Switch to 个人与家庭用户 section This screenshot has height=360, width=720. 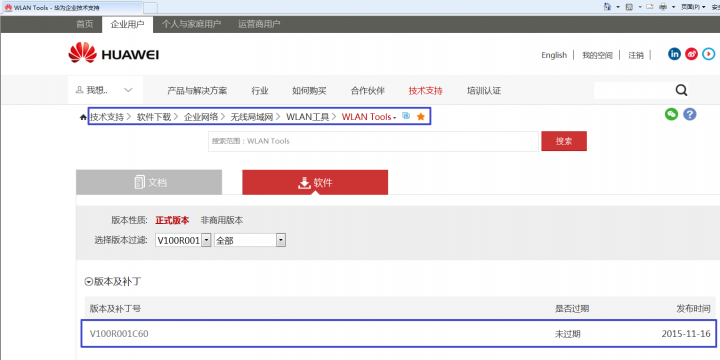[191, 24]
